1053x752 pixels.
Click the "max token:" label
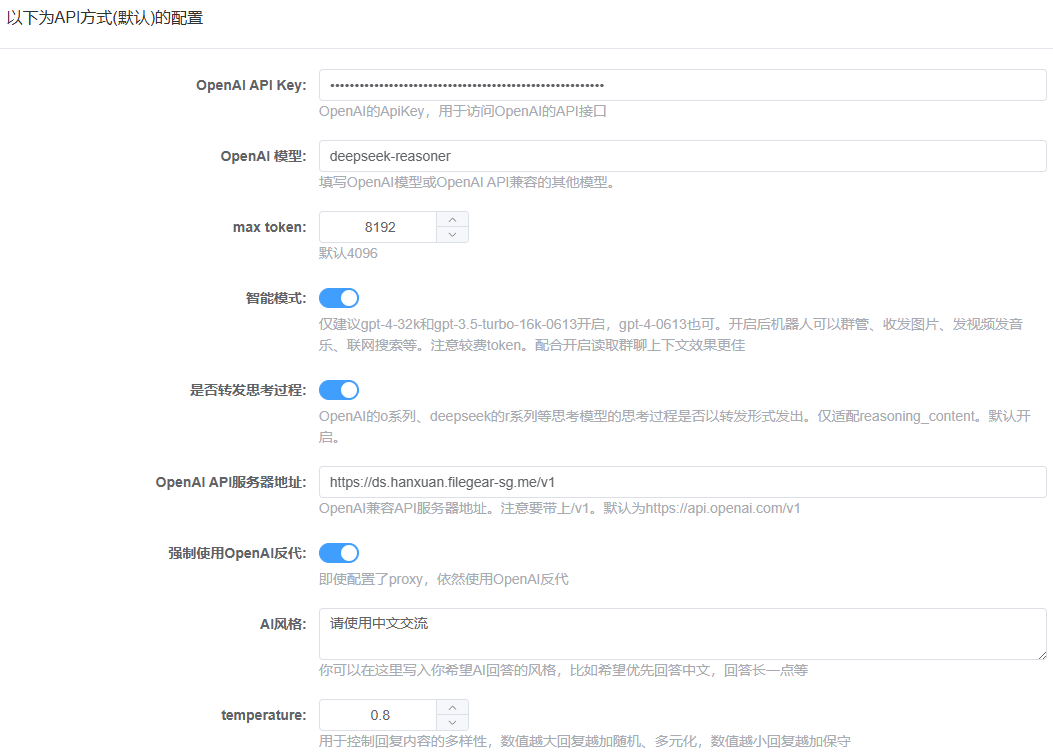tap(269, 227)
